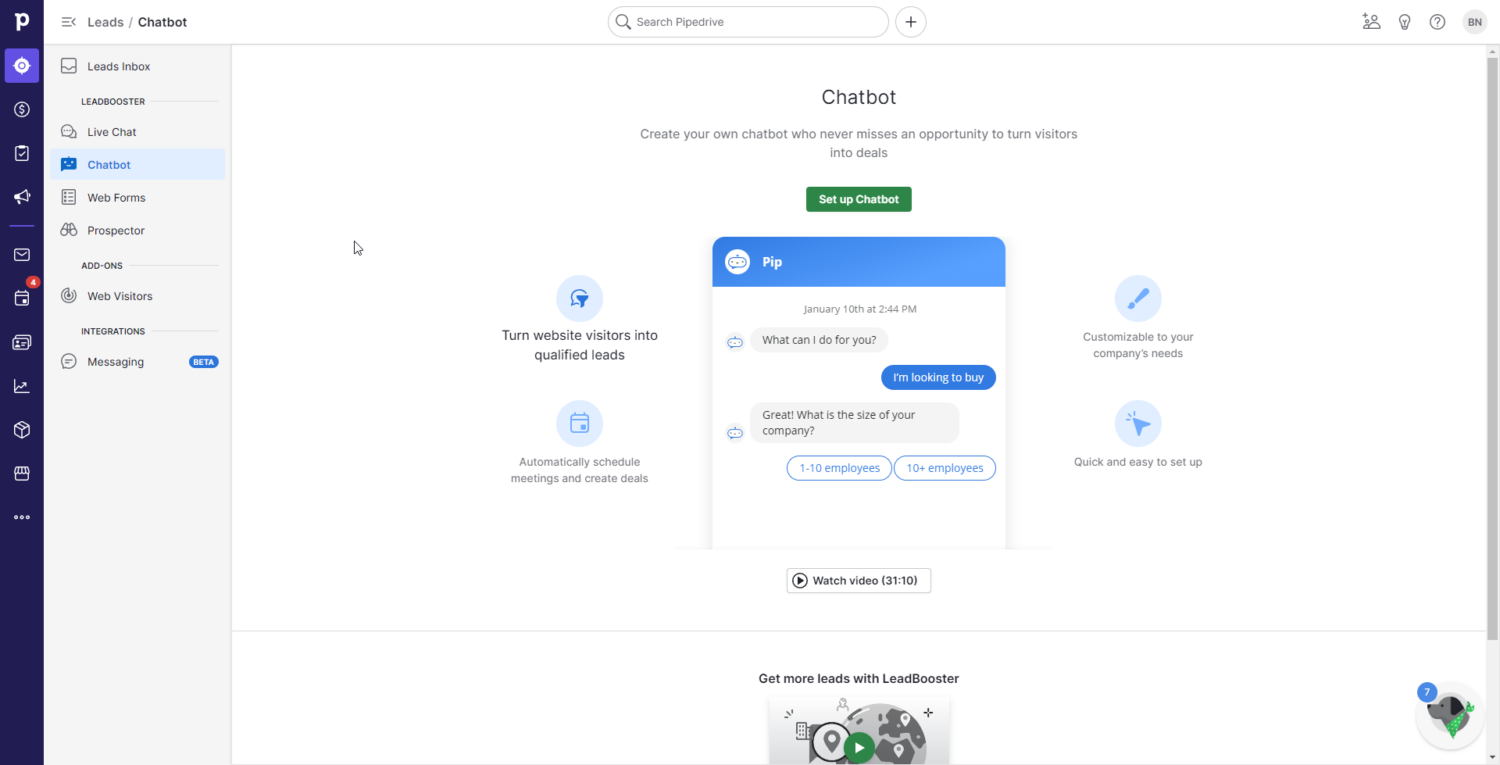Click the BETA badge next to Messaging

[x=204, y=362]
